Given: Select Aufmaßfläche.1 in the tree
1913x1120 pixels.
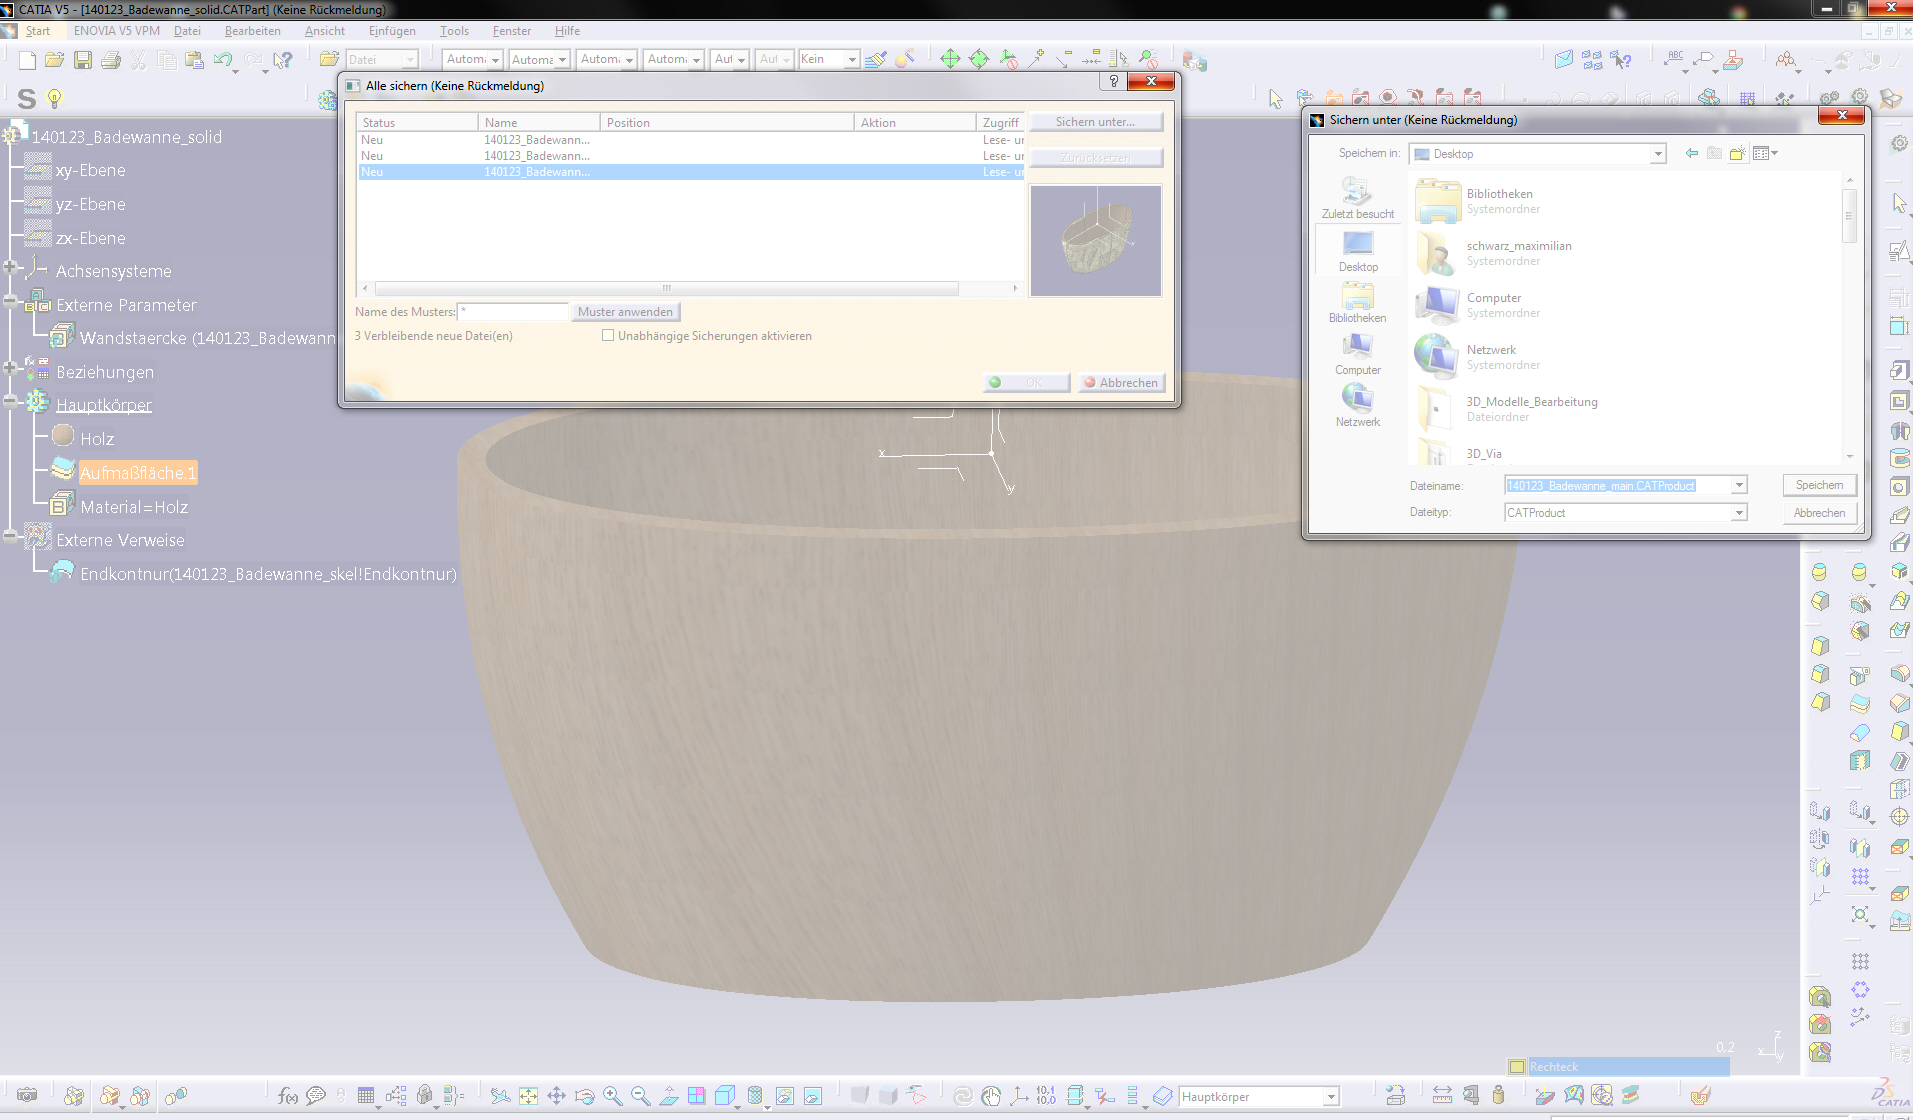Looking at the screenshot, I should point(138,473).
